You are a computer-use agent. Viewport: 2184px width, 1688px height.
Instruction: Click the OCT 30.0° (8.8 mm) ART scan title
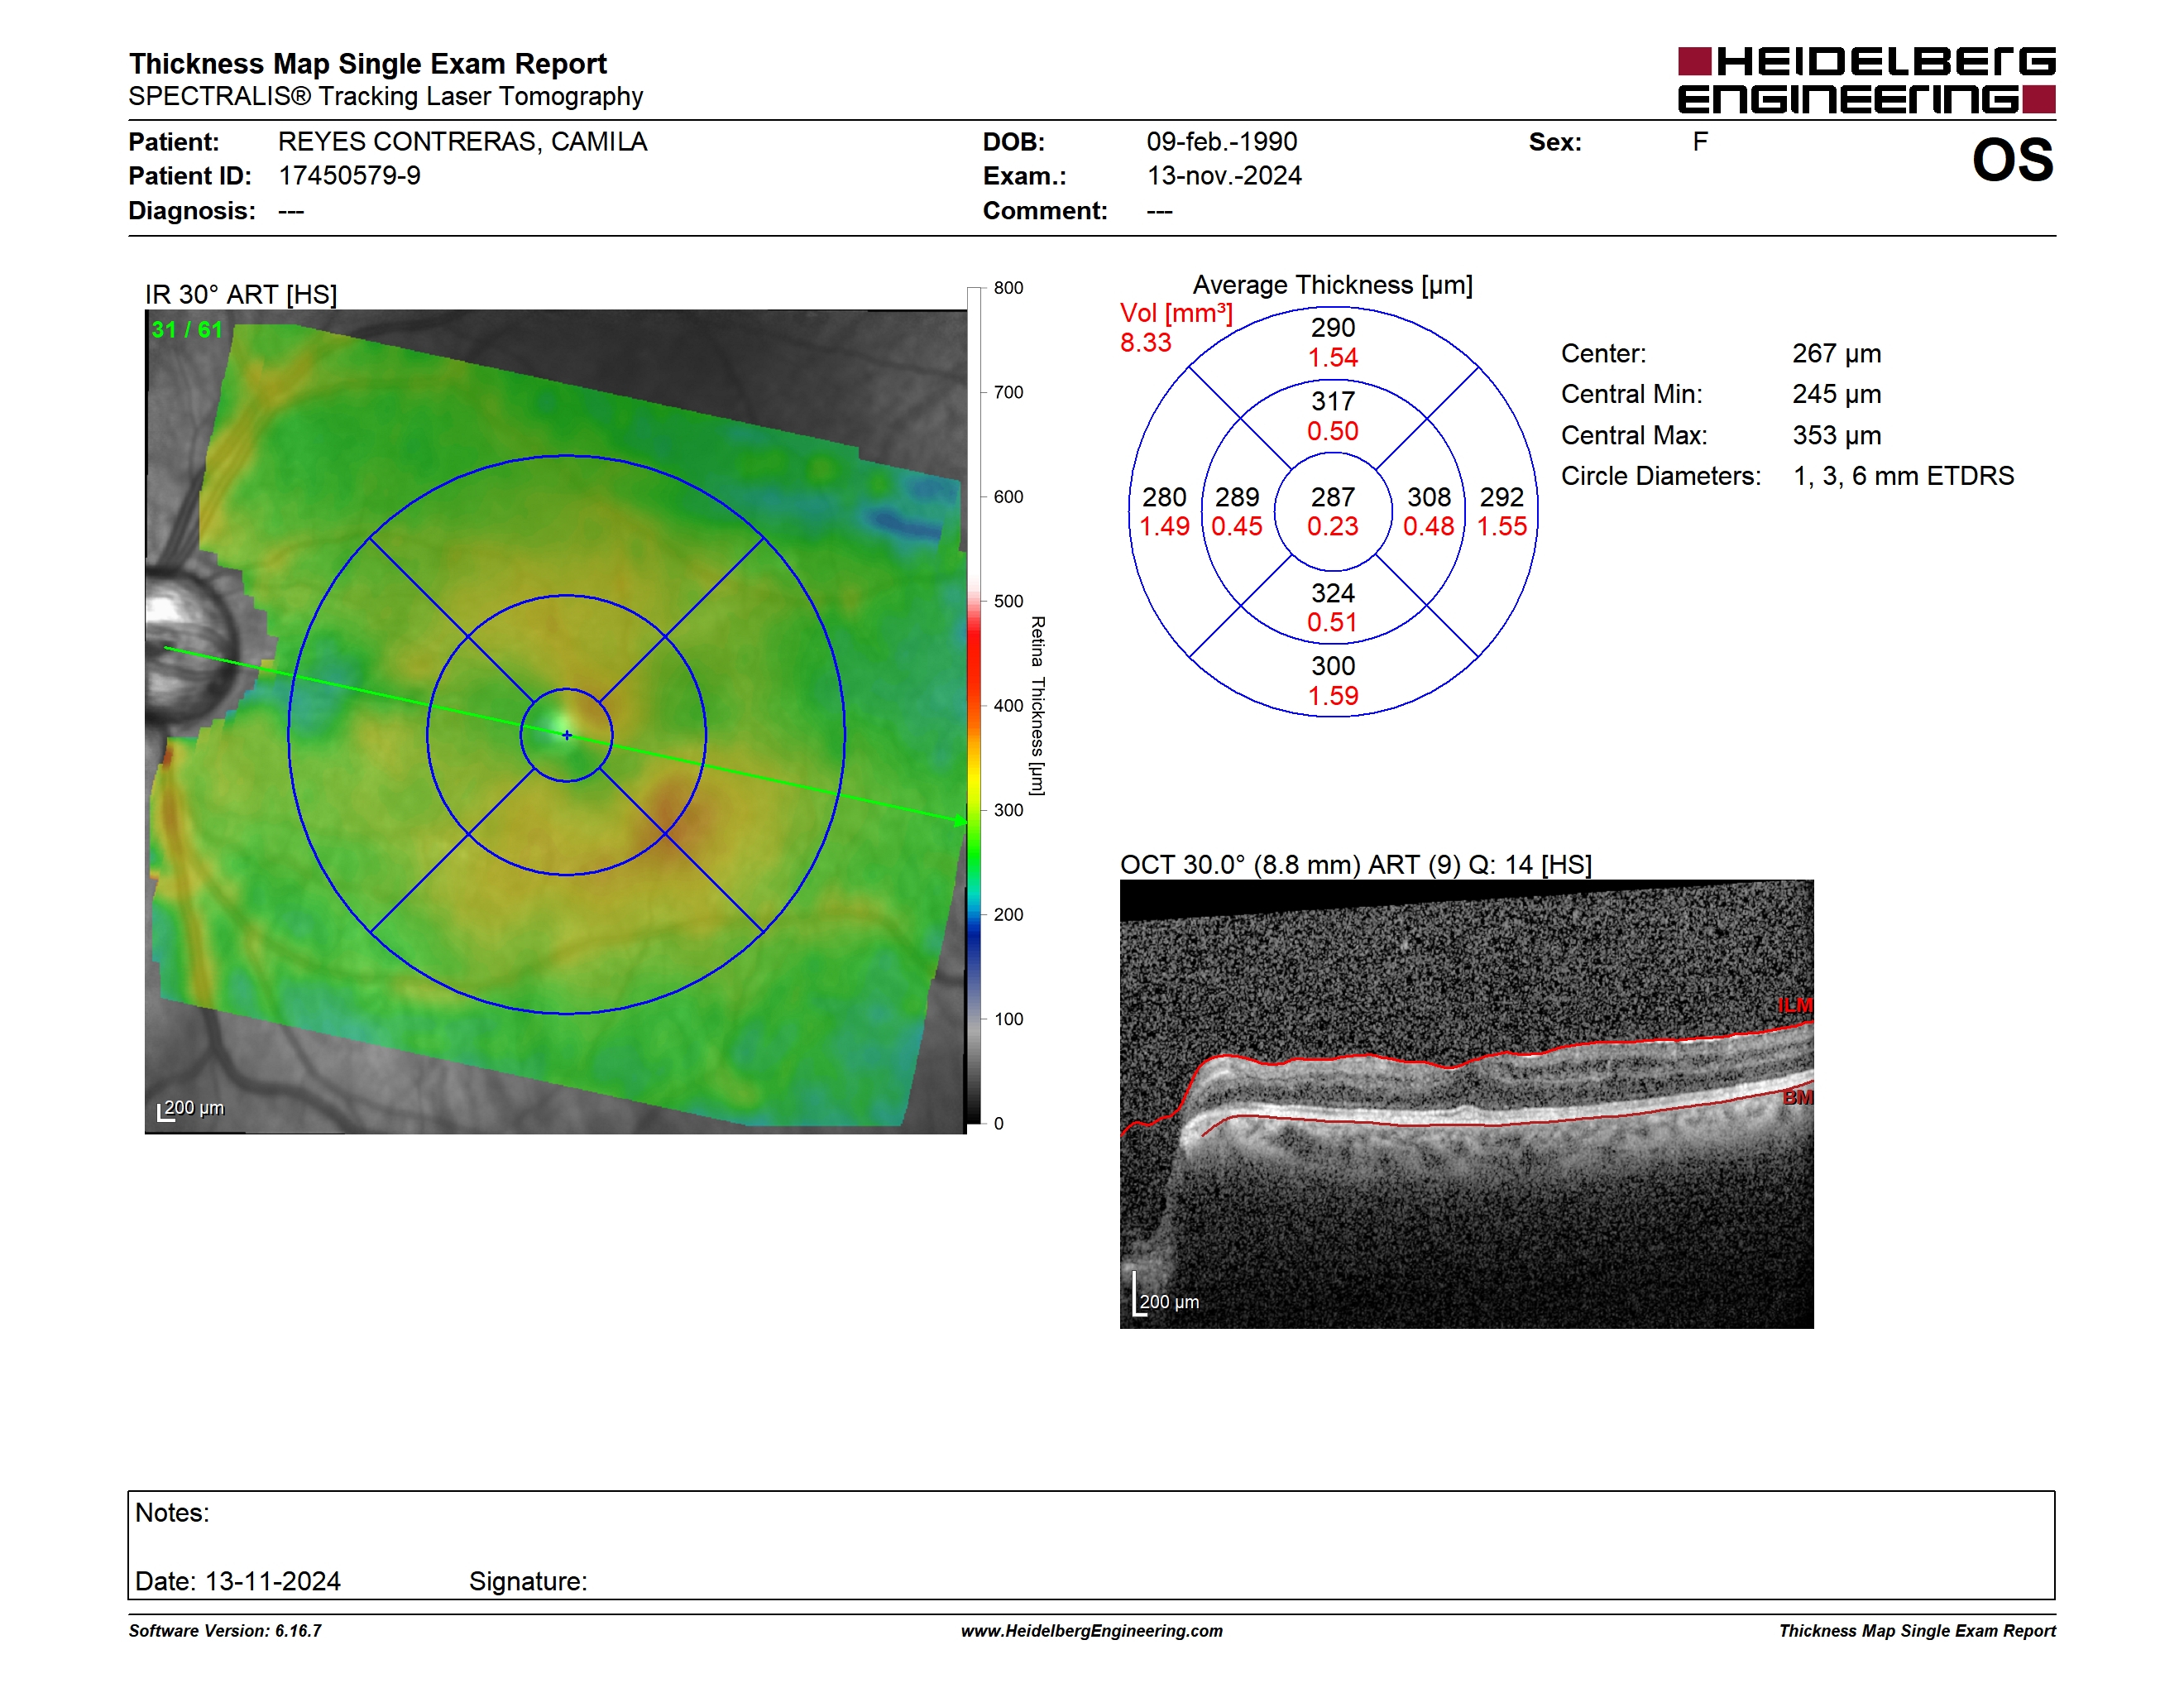point(1355,864)
